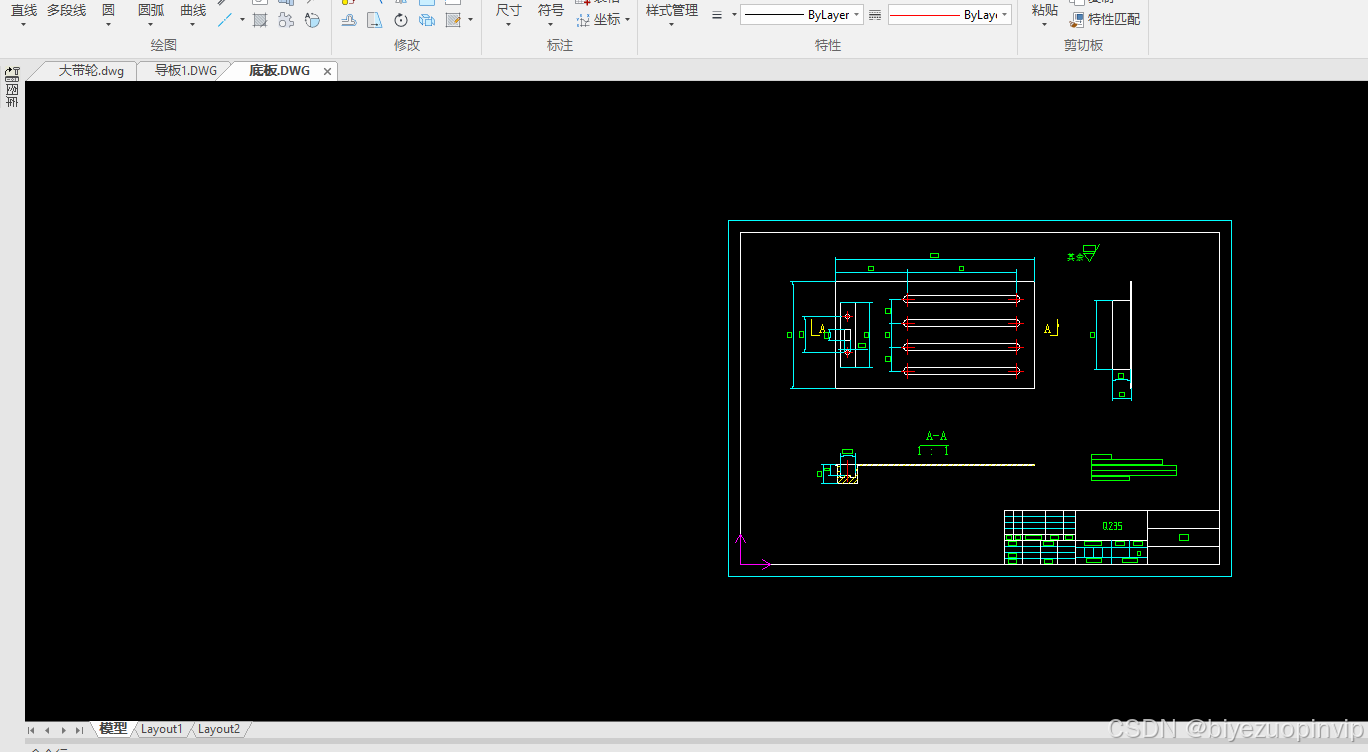Screen dimensions: 1368x752
Task: Expand the 圆弧 arc dropdown arrow
Action: tap(151, 25)
